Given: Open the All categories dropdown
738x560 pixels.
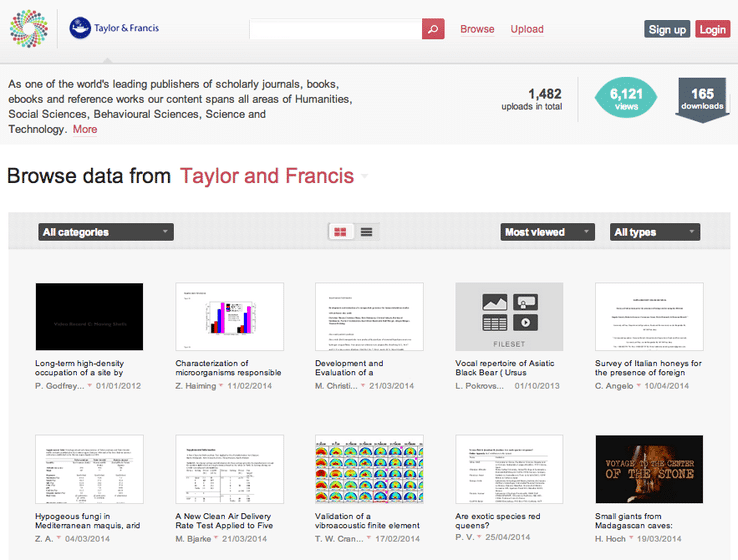Looking at the screenshot, I should click(106, 232).
